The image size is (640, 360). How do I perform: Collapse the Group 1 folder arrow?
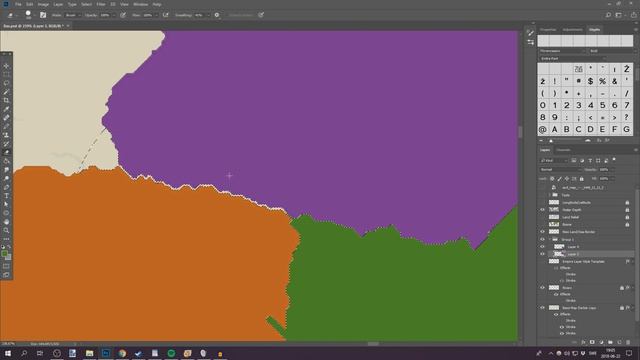tap(549, 239)
